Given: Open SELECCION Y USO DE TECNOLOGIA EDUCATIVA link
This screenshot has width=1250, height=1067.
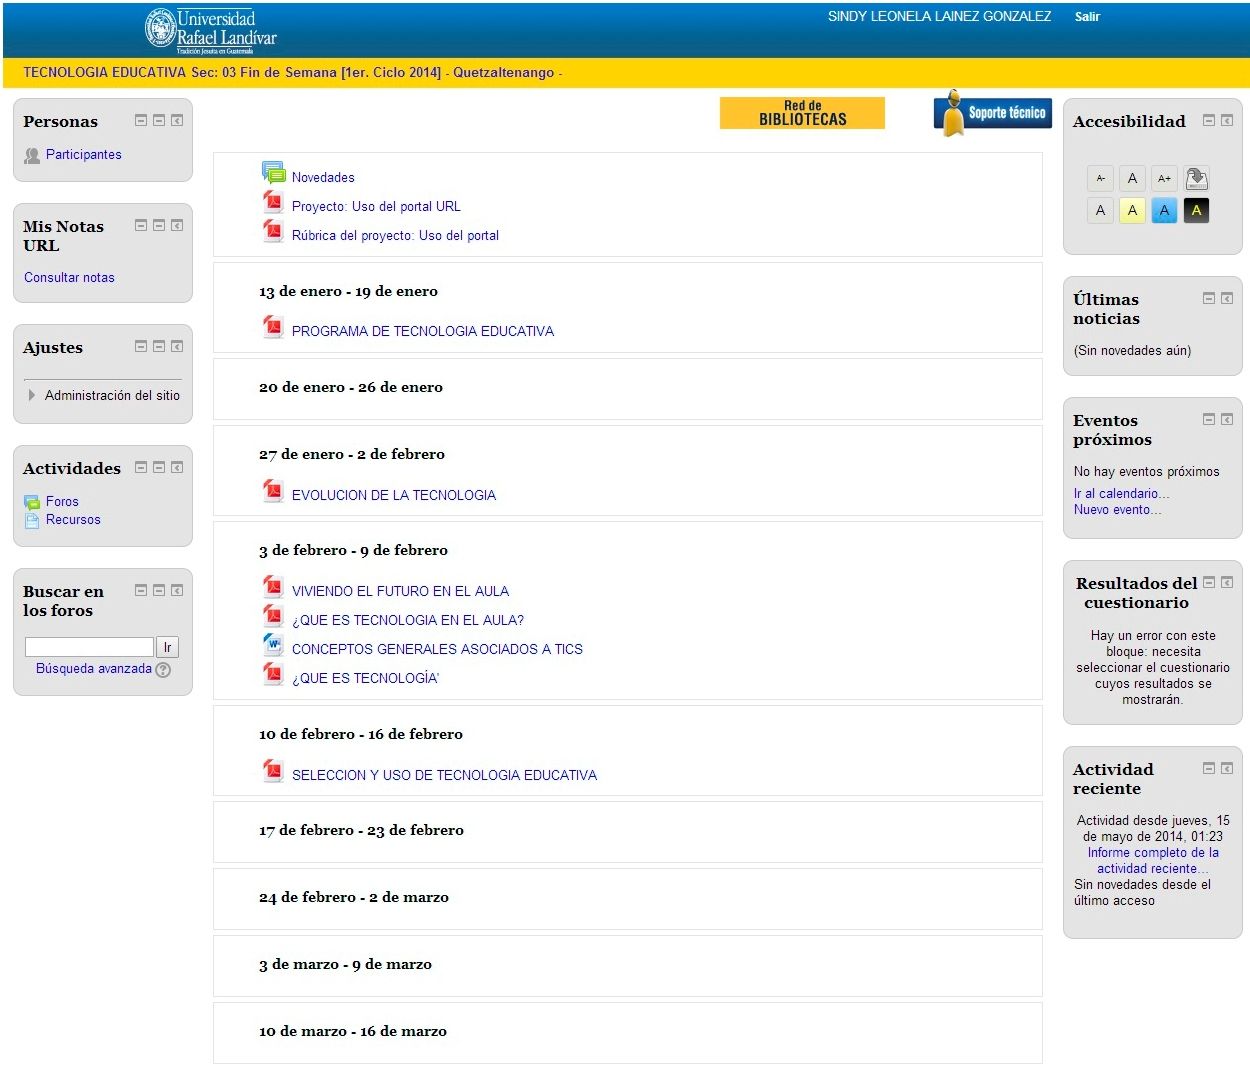Looking at the screenshot, I should pos(444,775).
